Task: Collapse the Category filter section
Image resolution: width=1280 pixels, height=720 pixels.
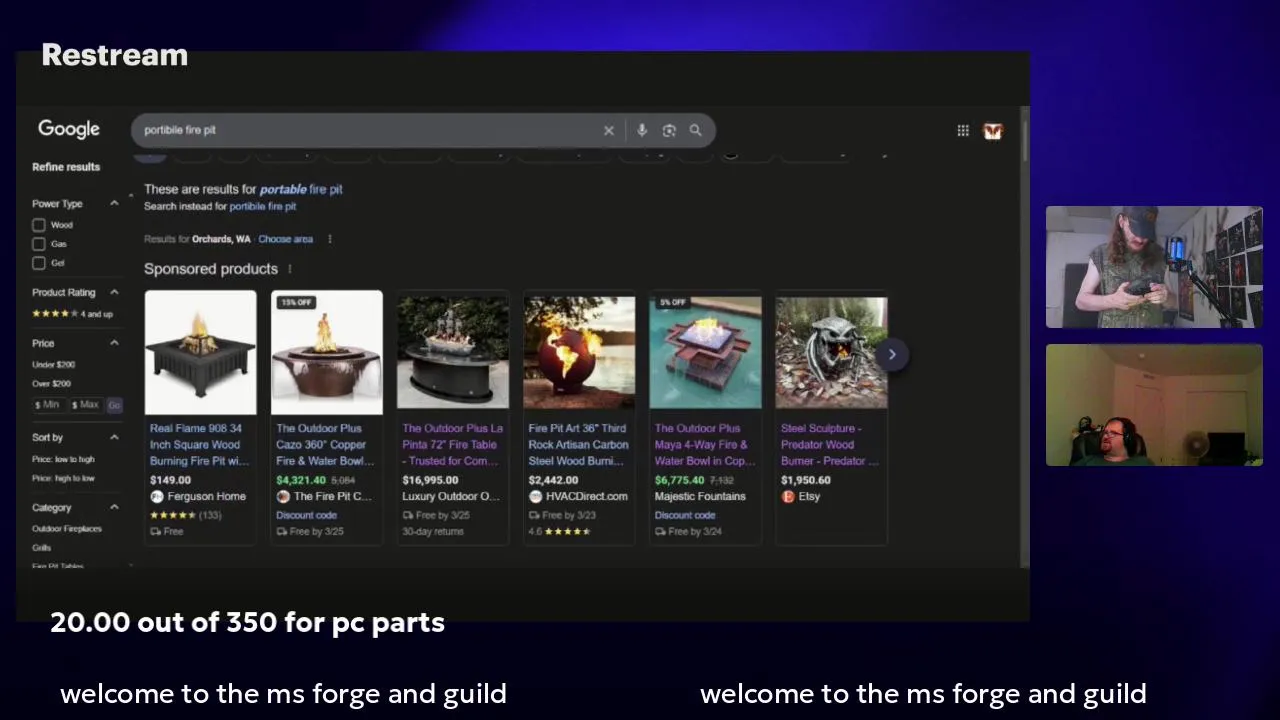Action: tap(114, 507)
